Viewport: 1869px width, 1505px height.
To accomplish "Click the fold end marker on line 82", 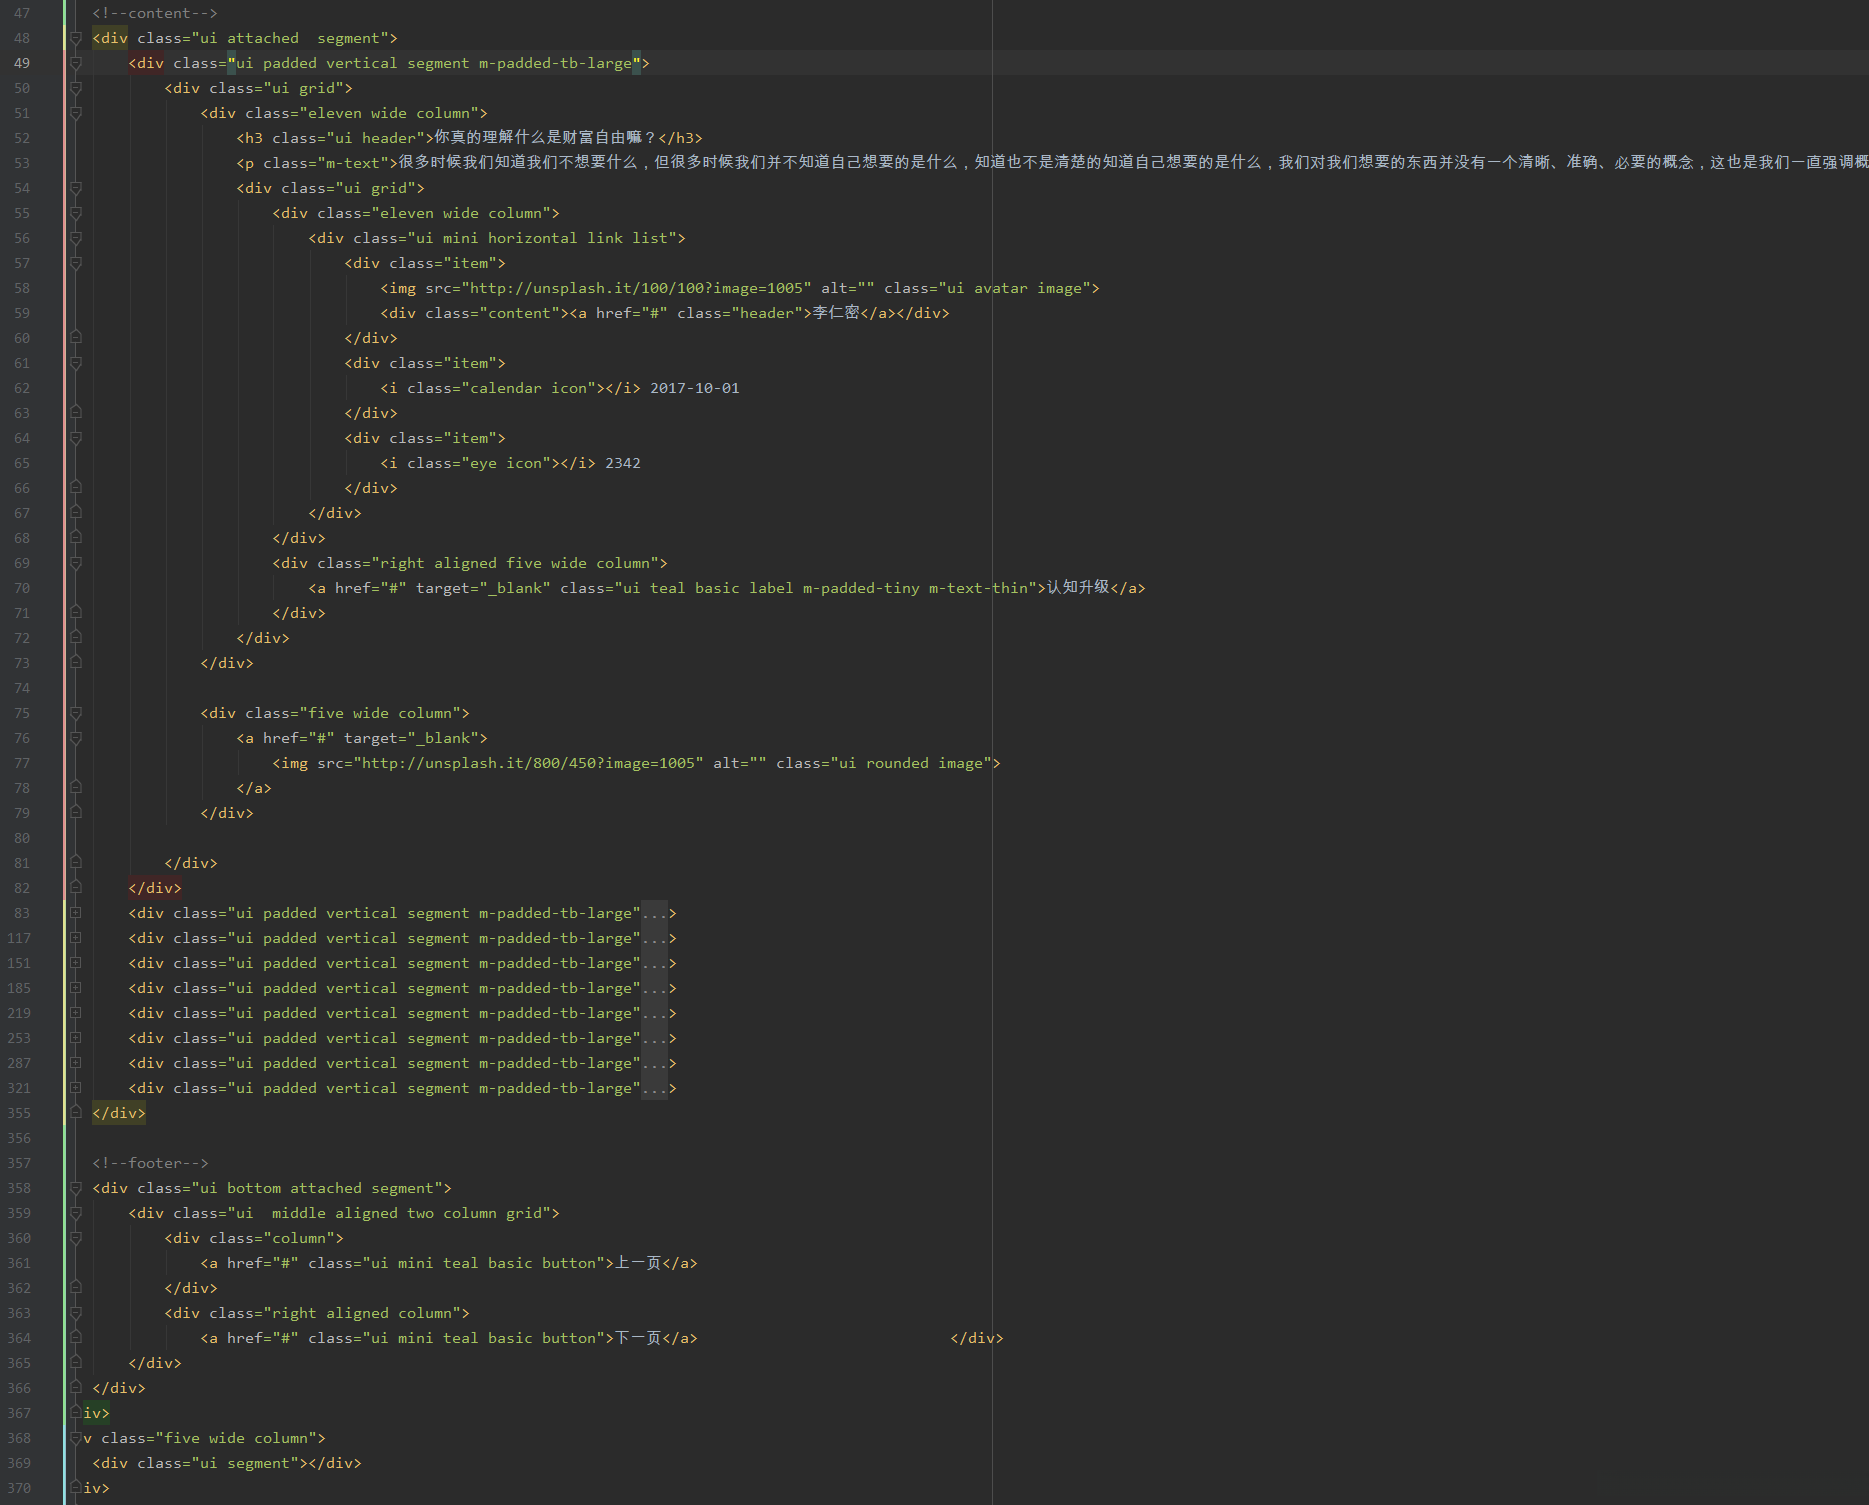I will (76, 888).
